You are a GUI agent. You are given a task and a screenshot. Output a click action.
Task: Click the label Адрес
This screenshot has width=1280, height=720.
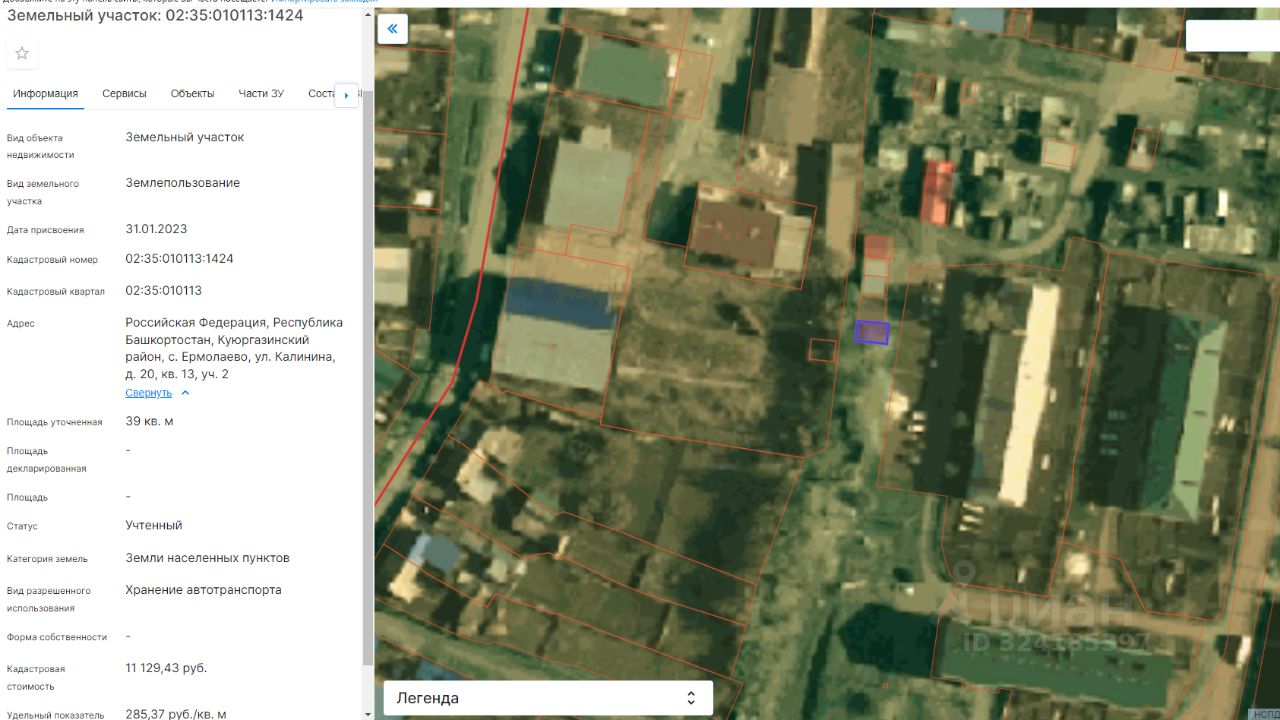(x=21, y=324)
